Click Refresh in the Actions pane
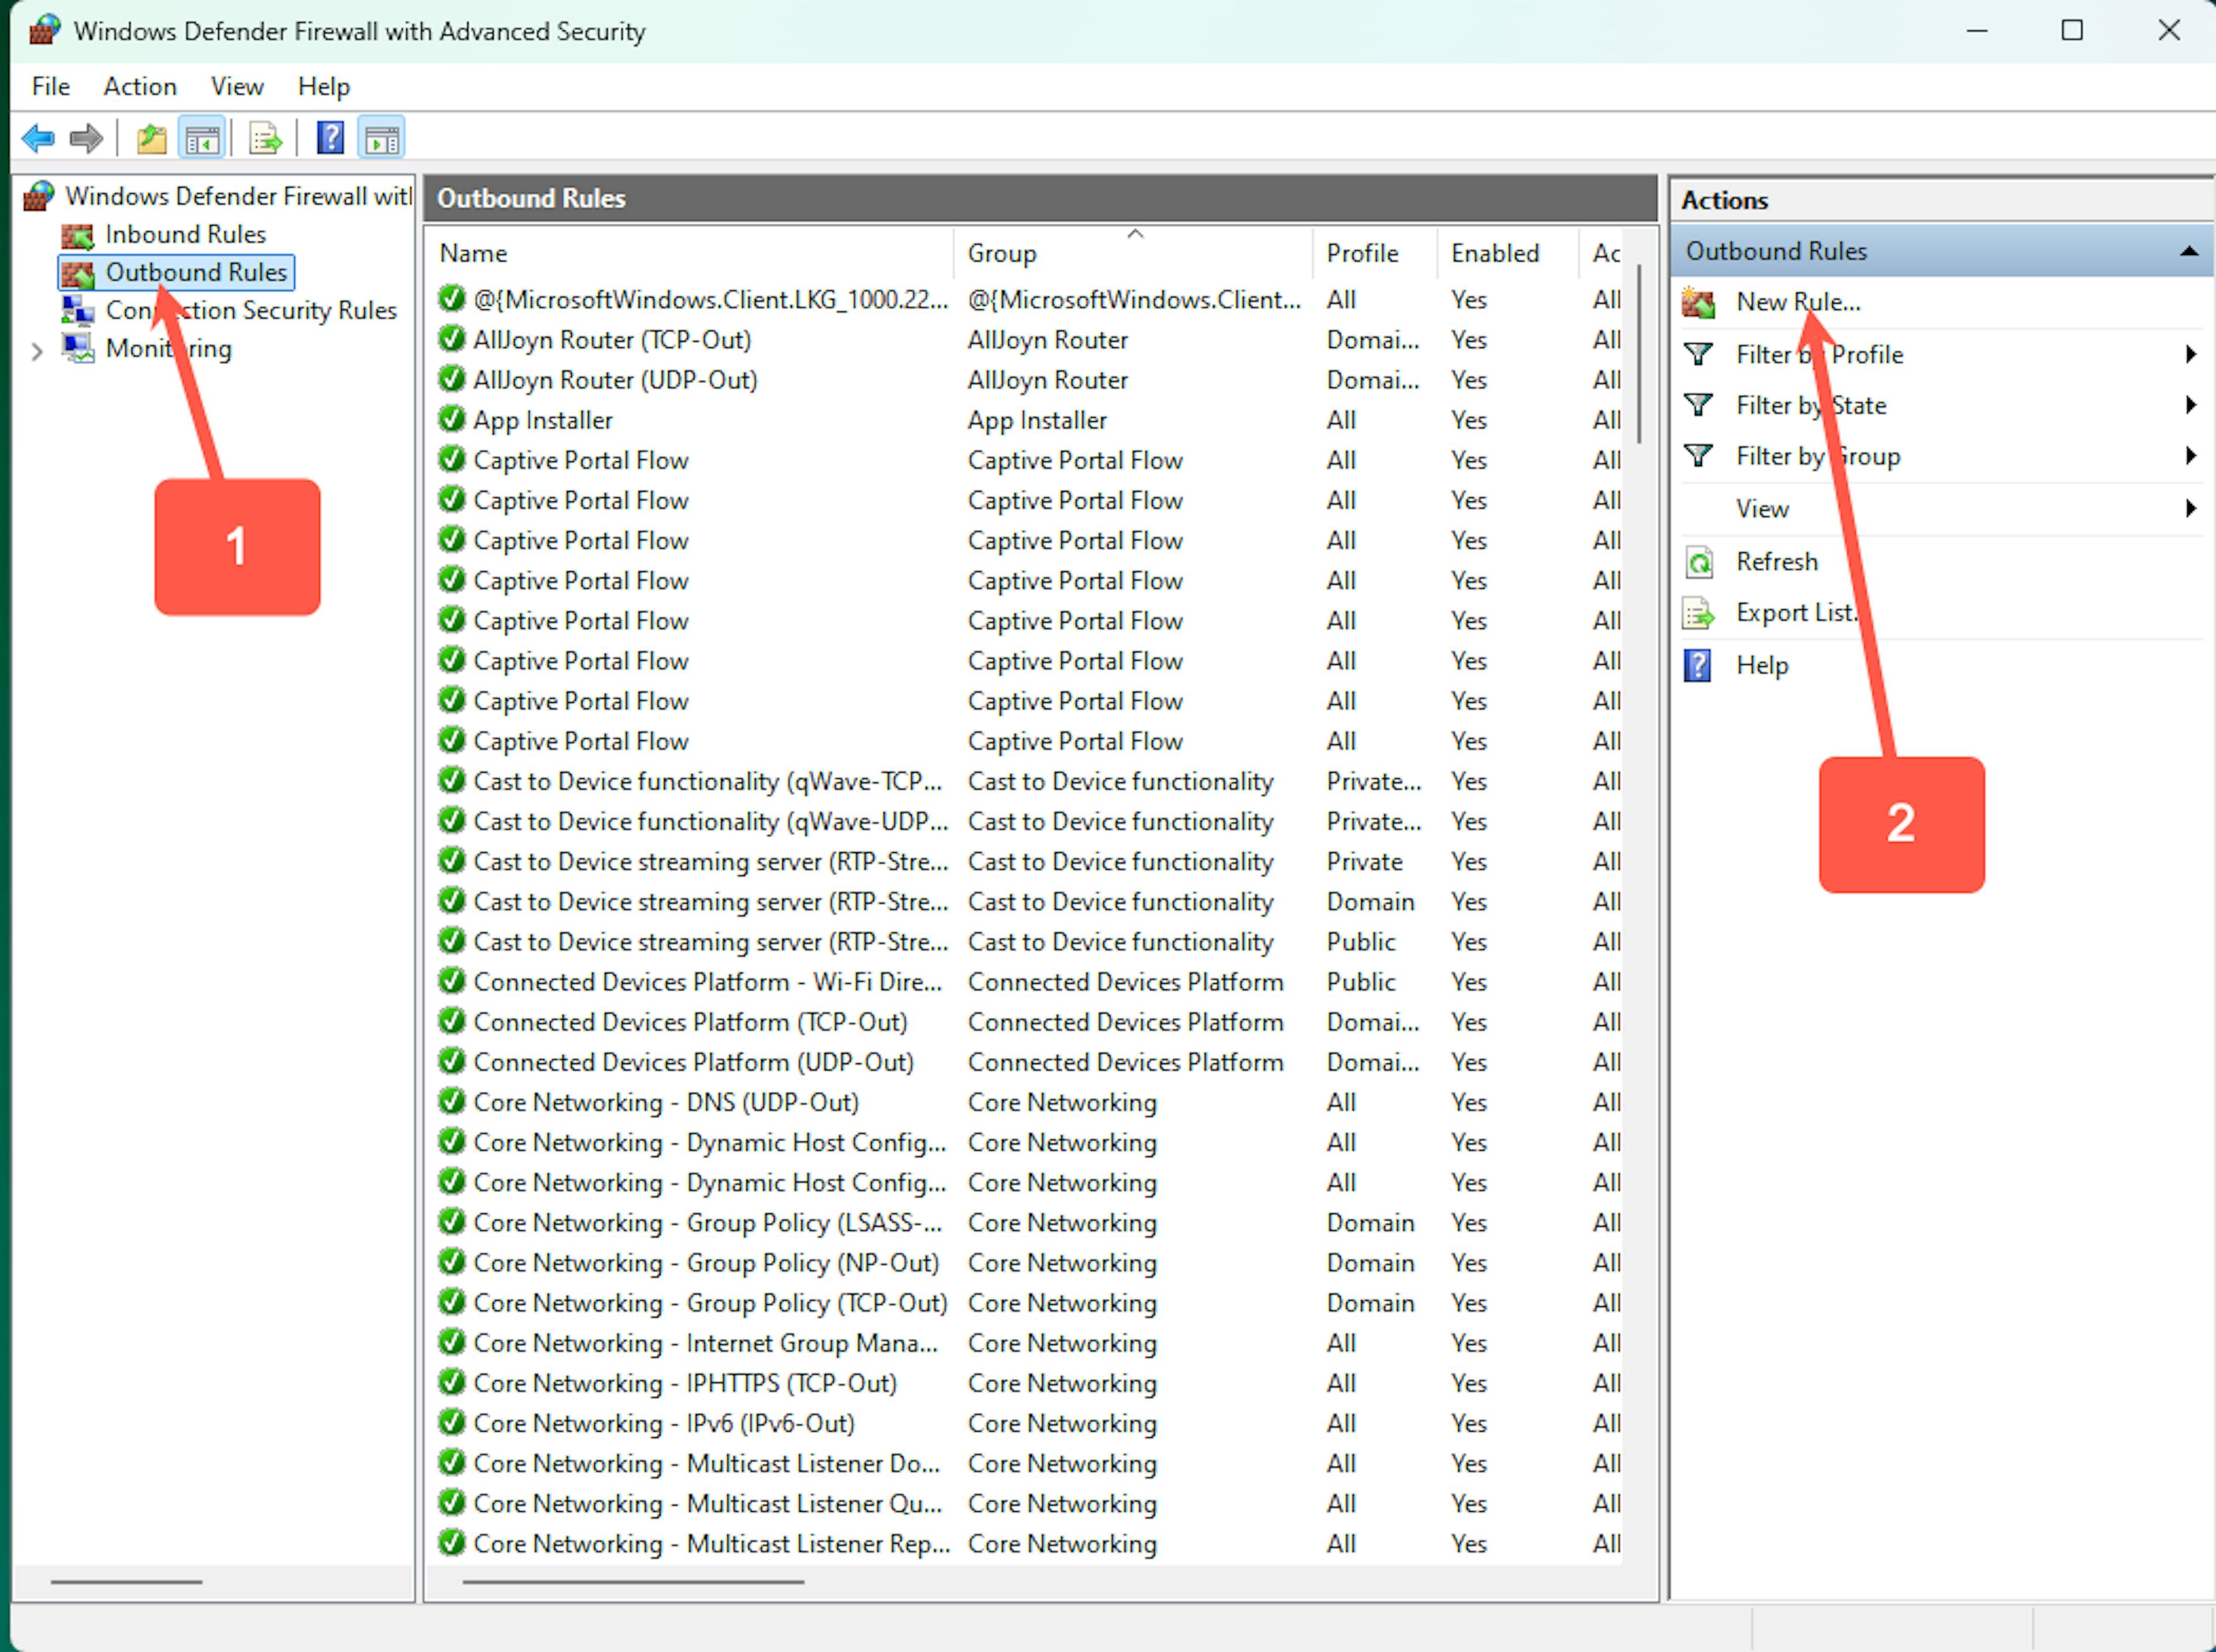The width and height of the screenshot is (2216, 1652). (1776, 561)
